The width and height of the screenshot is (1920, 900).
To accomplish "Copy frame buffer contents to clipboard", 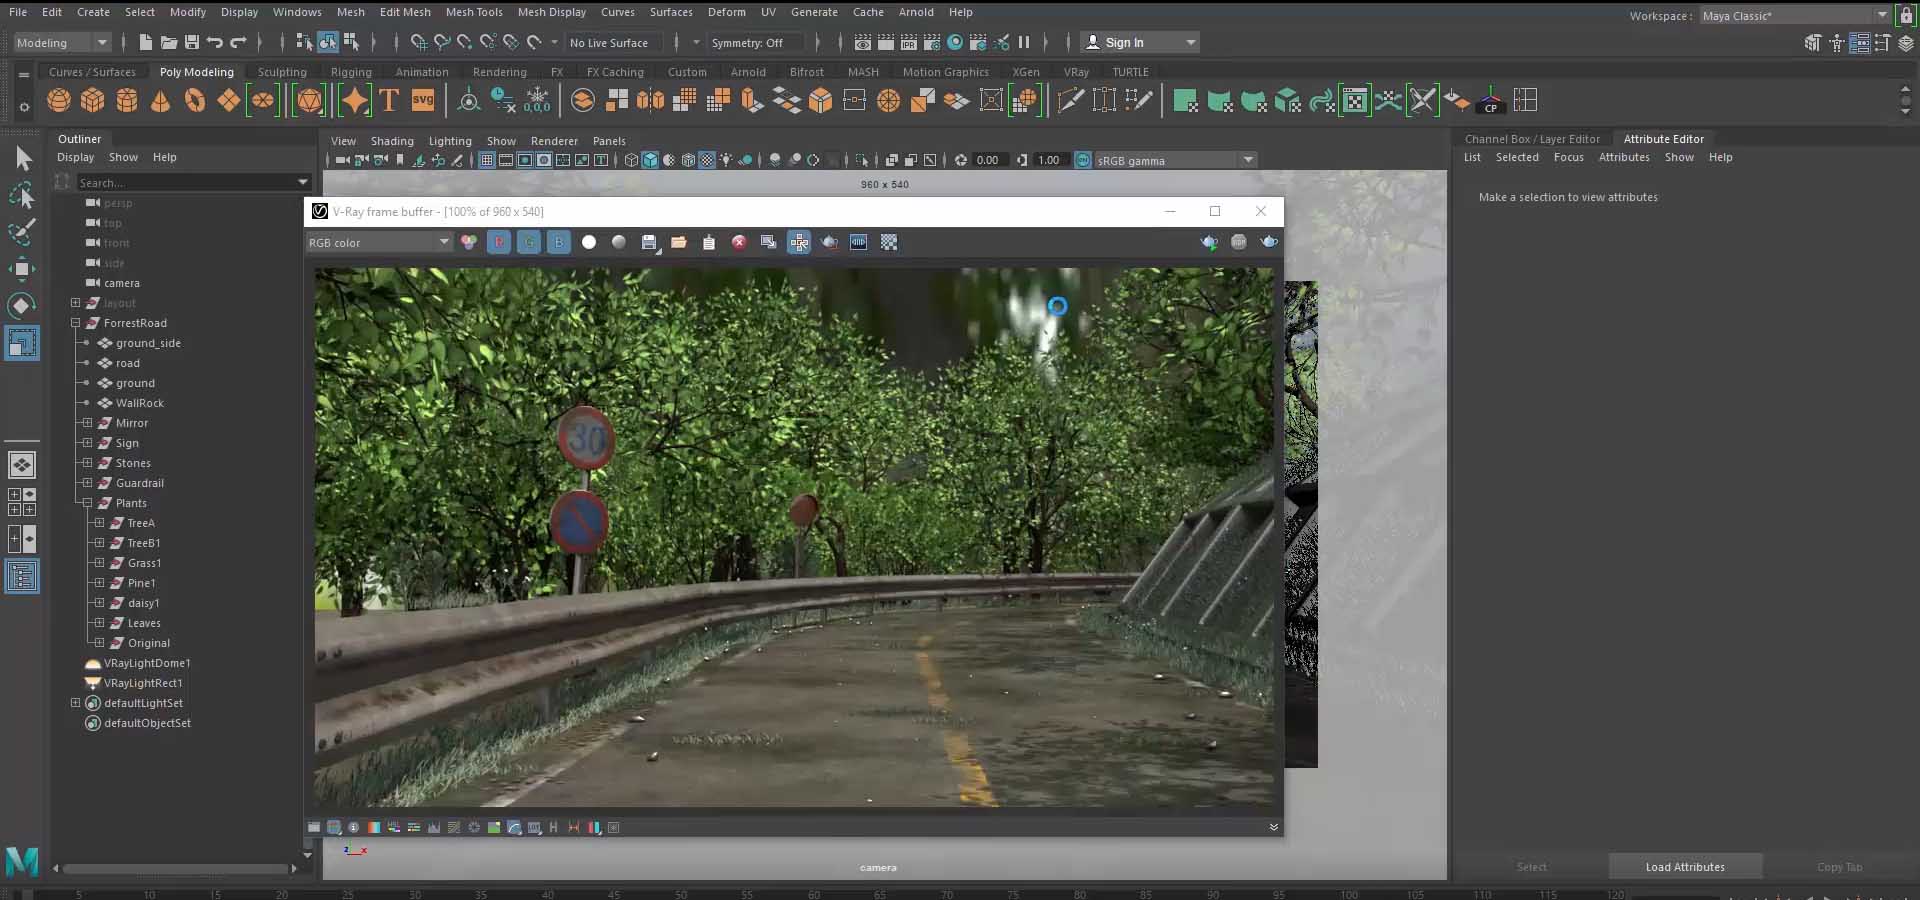I will [x=709, y=242].
